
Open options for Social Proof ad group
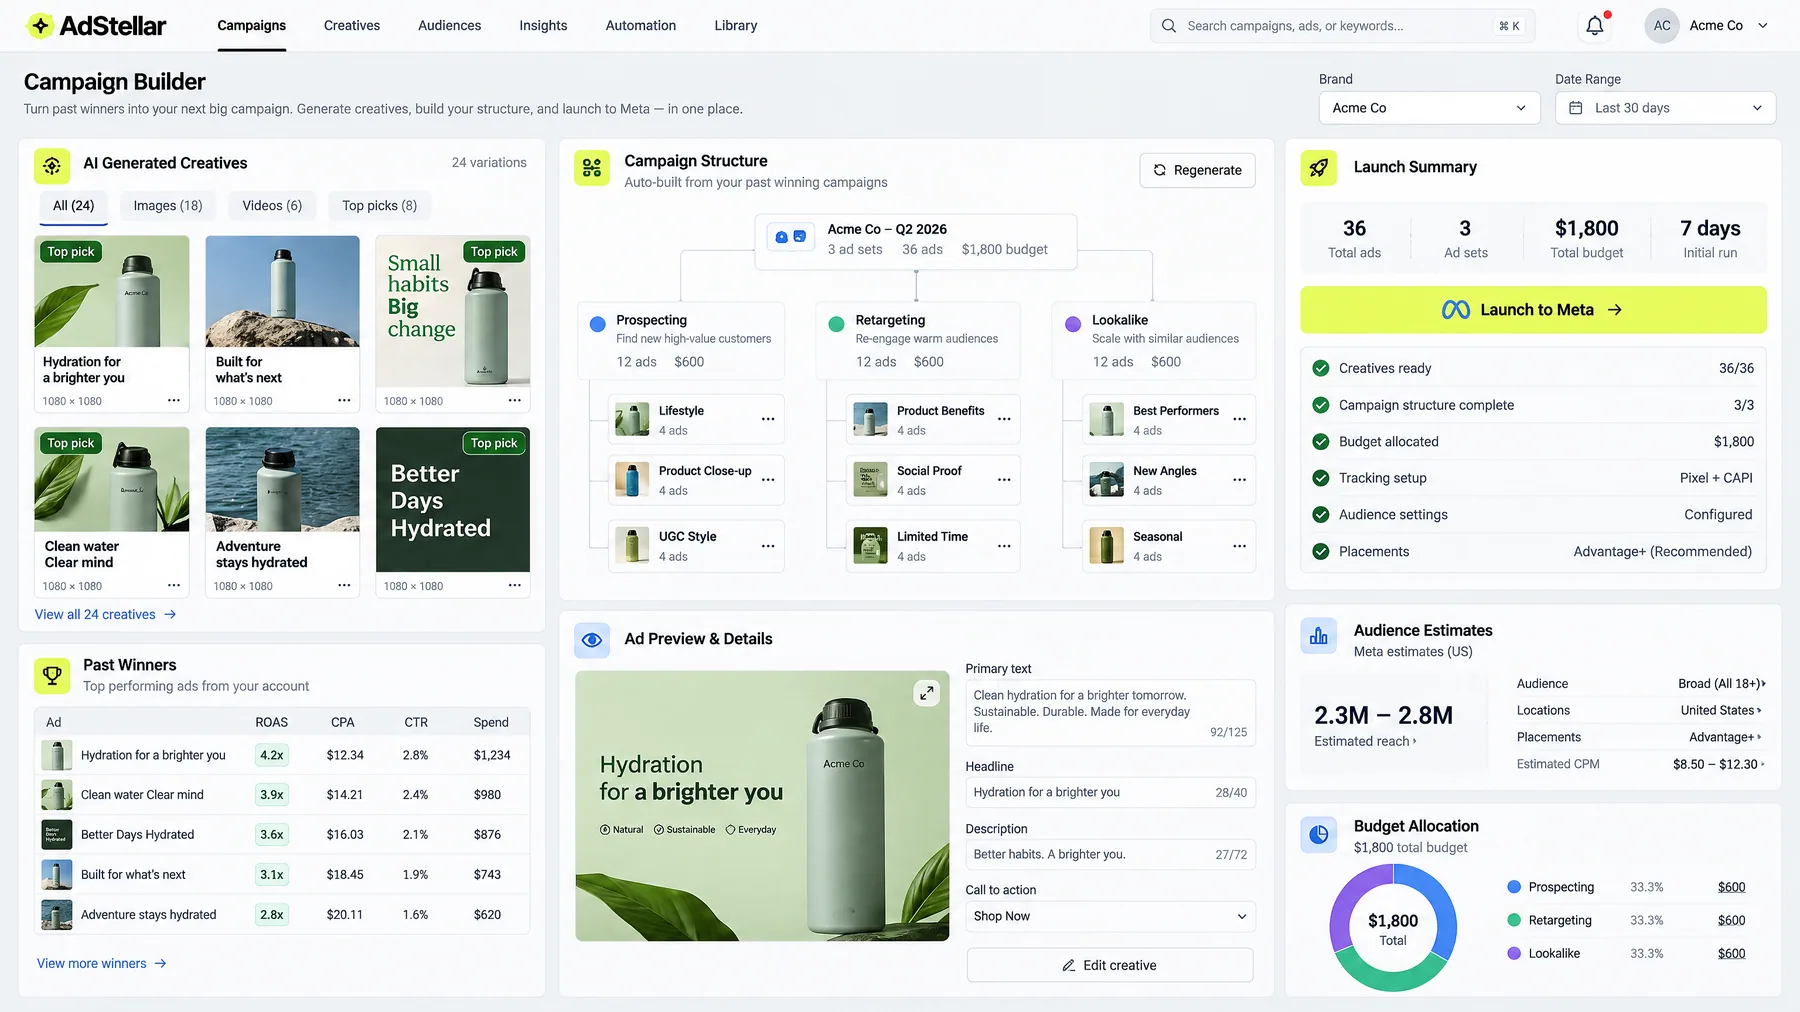pyautogui.click(x=1004, y=480)
